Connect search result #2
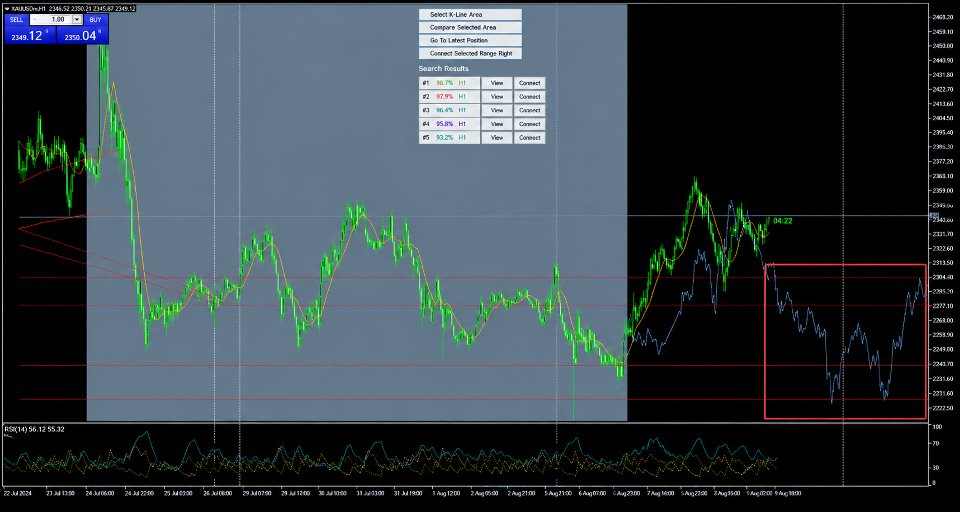 pyautogui.click(x=530, y=97)
